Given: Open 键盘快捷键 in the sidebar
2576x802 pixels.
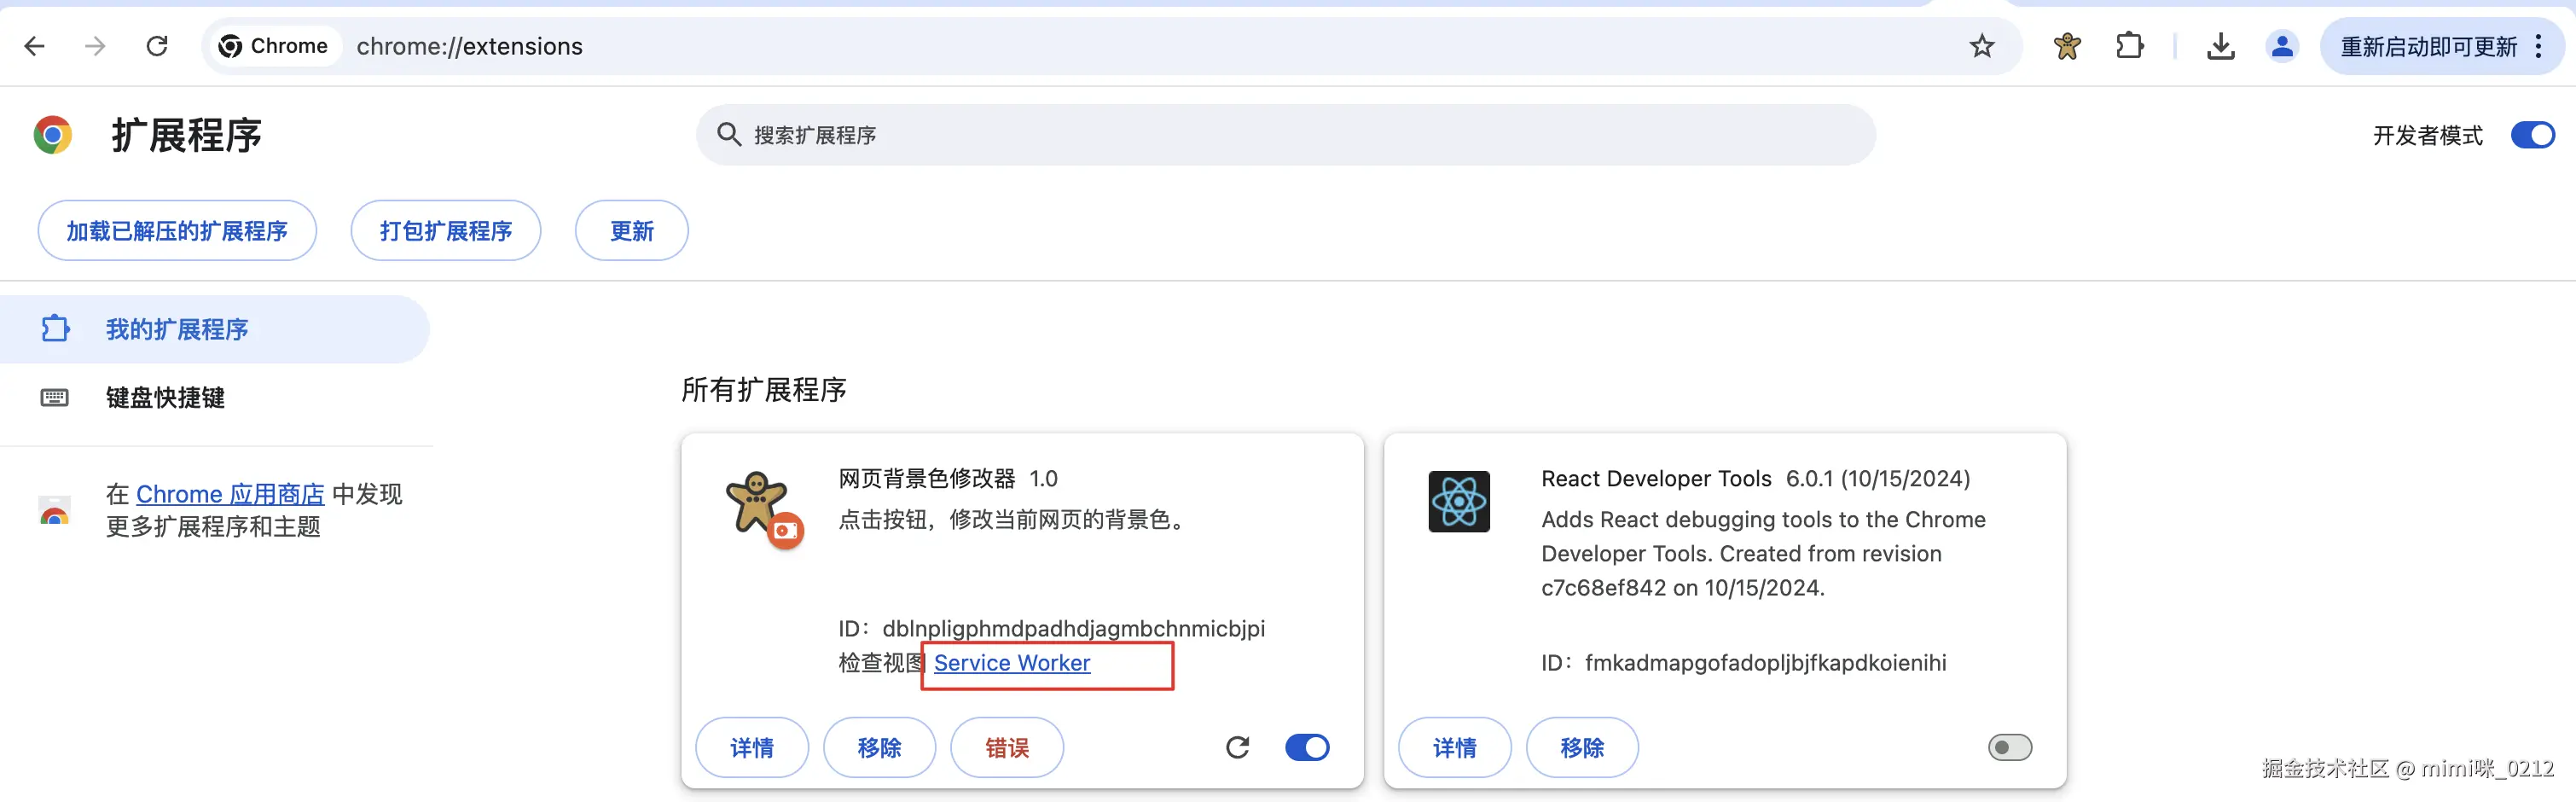Looking at the screenshot, I should coord(215,397).
